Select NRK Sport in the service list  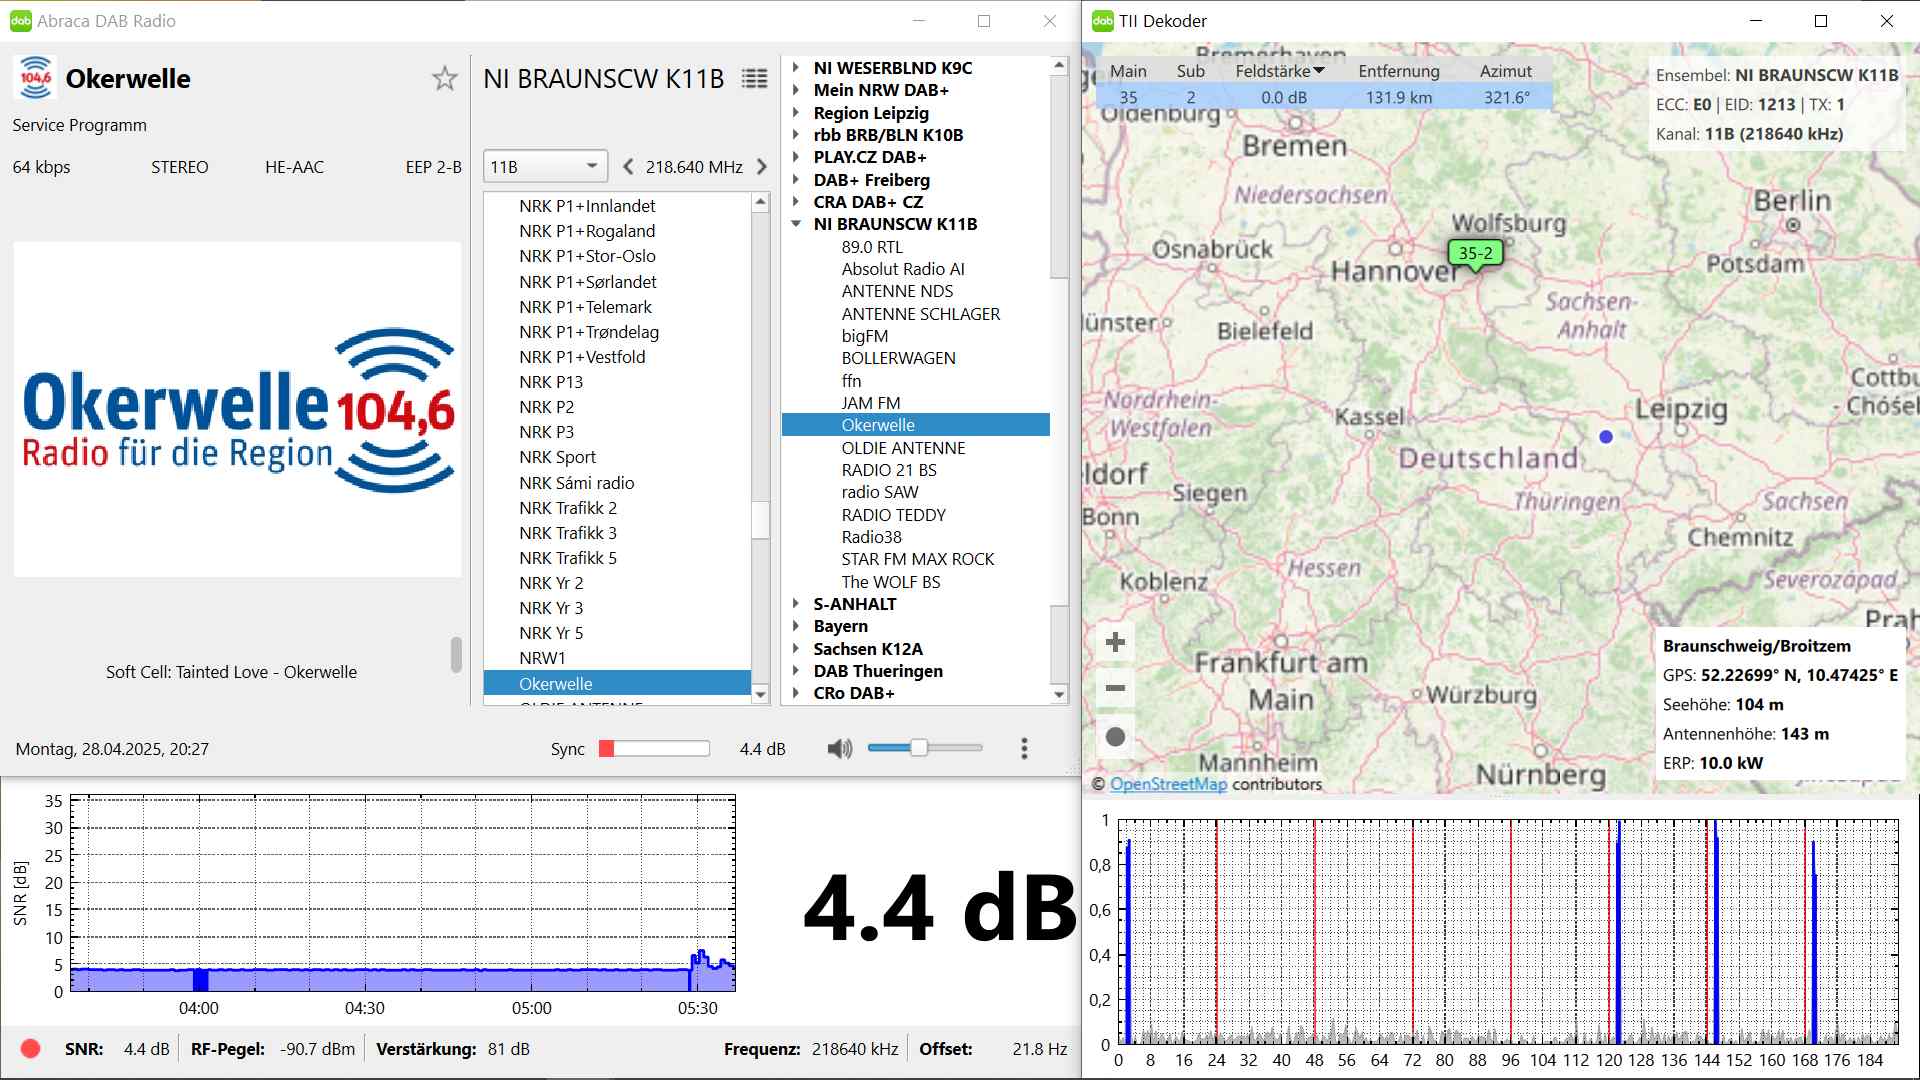coord(557,457)
